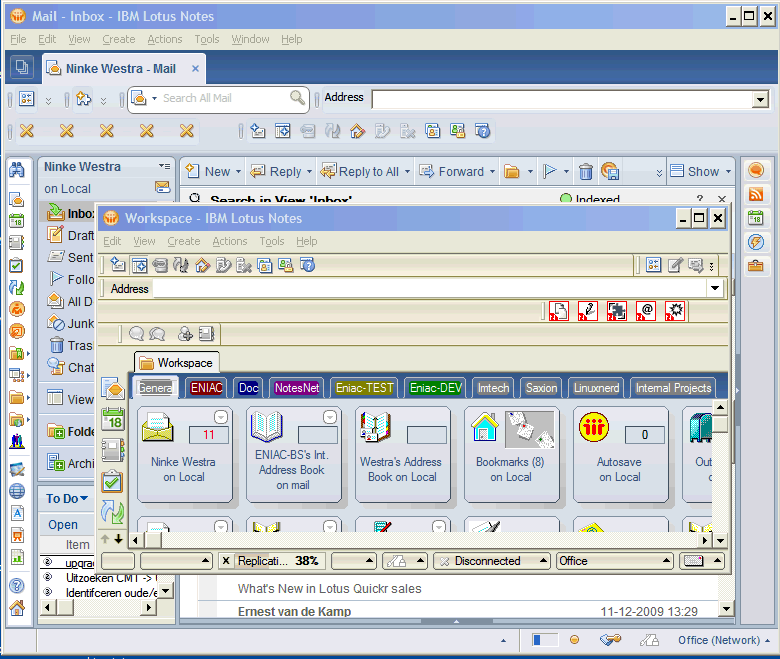Click the red gear SmartIcon in the Workspace window
Screen dimensions: 780x659
click(x=675, y=311)
